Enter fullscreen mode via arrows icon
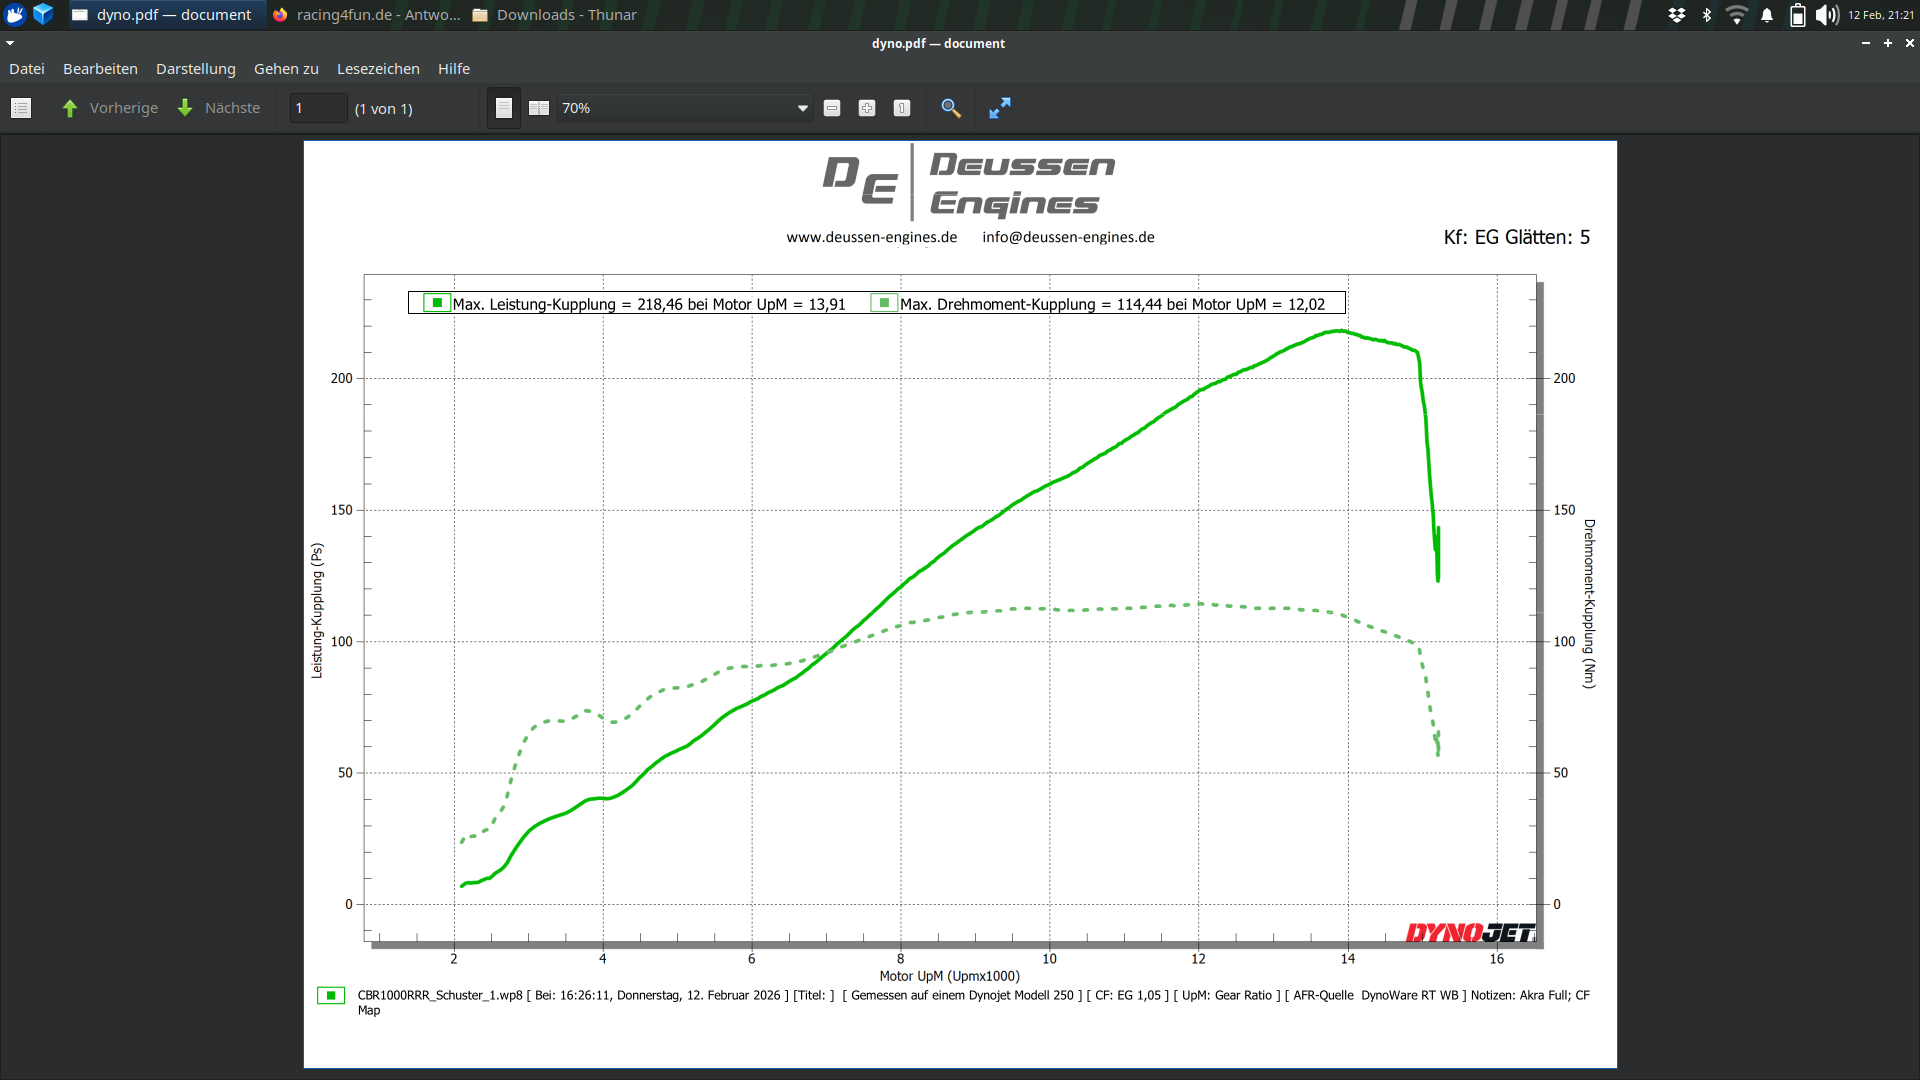This screenshot has height=1080, width=1920. (x=1000, y=108)
